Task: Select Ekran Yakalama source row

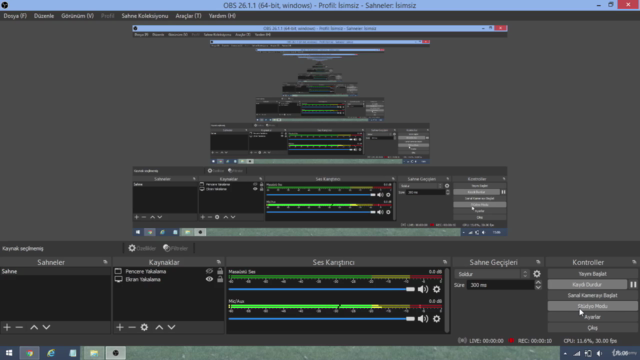Action: [169, 279]
